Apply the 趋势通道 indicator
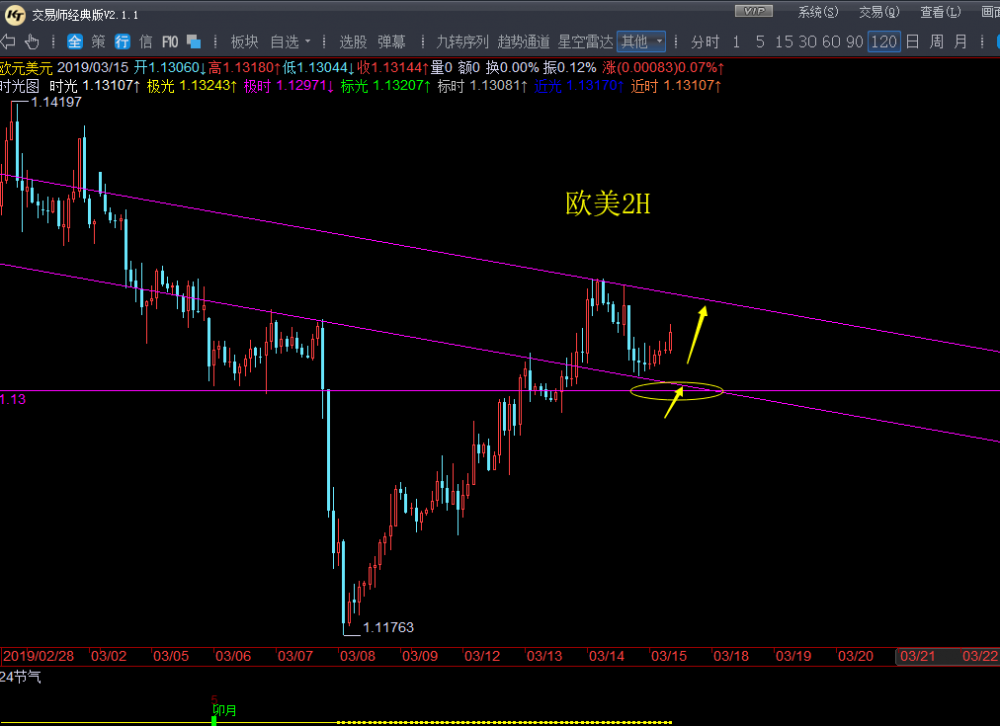Screen dimensions: 1000x726 (x=524, y=42)
